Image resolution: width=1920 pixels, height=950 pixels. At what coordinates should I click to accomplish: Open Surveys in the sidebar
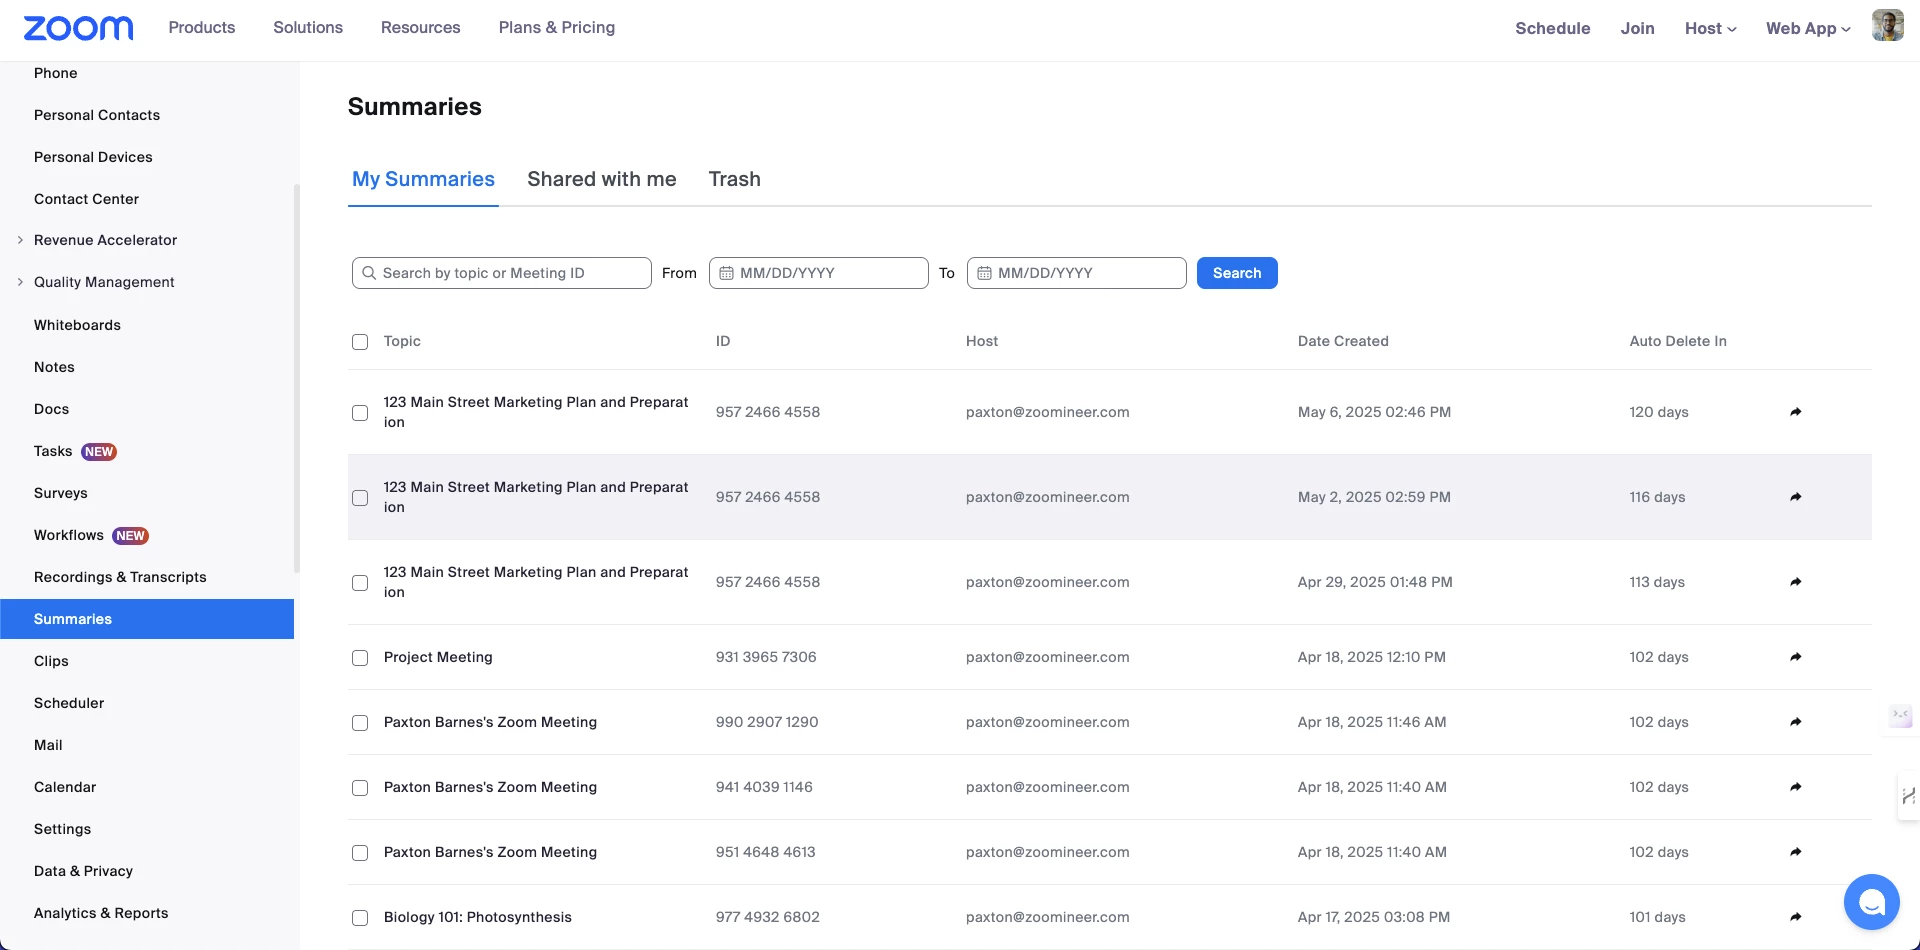[61, 493]
